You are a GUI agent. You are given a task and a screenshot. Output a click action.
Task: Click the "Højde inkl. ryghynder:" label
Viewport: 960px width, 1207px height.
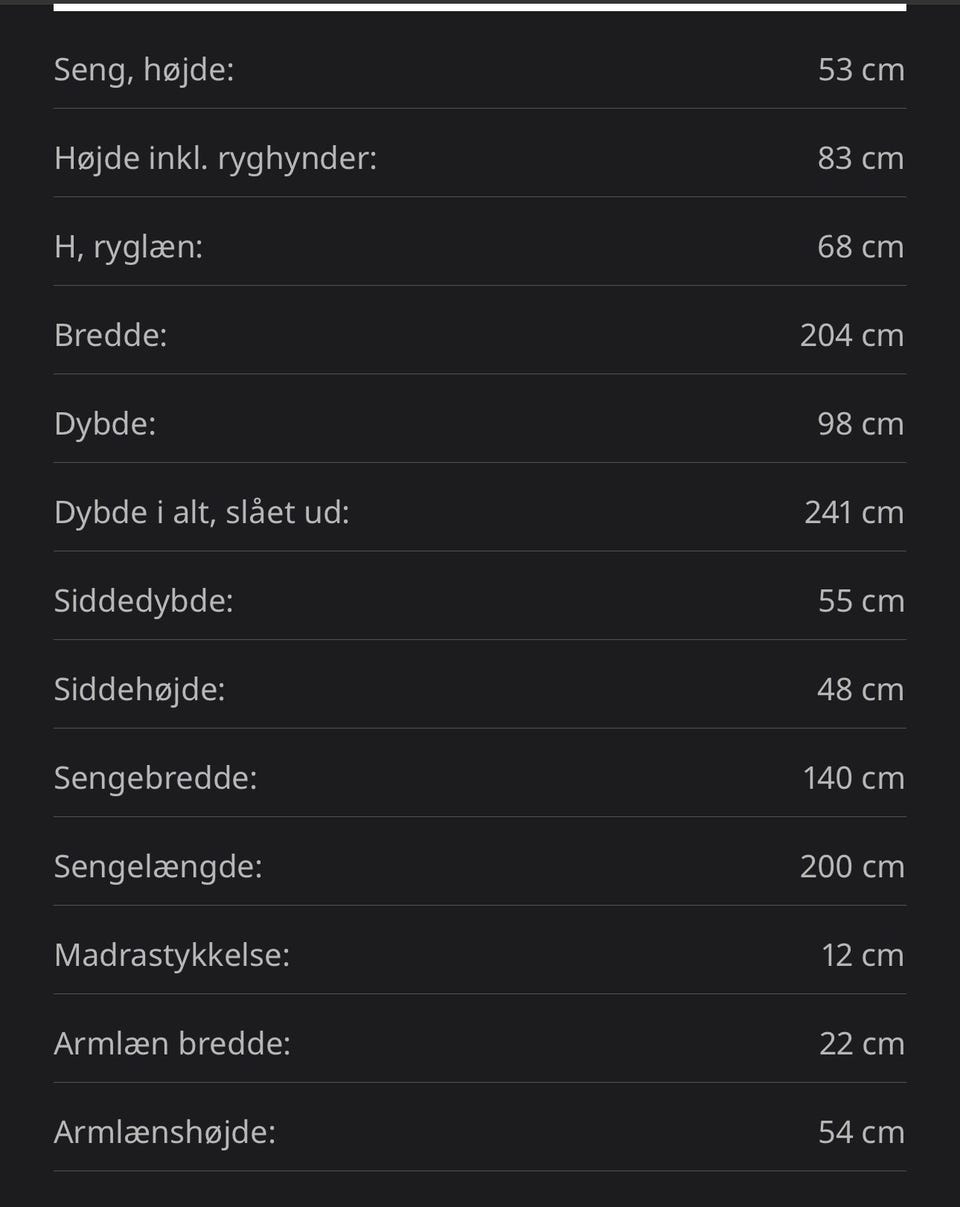tap(215, 158)
